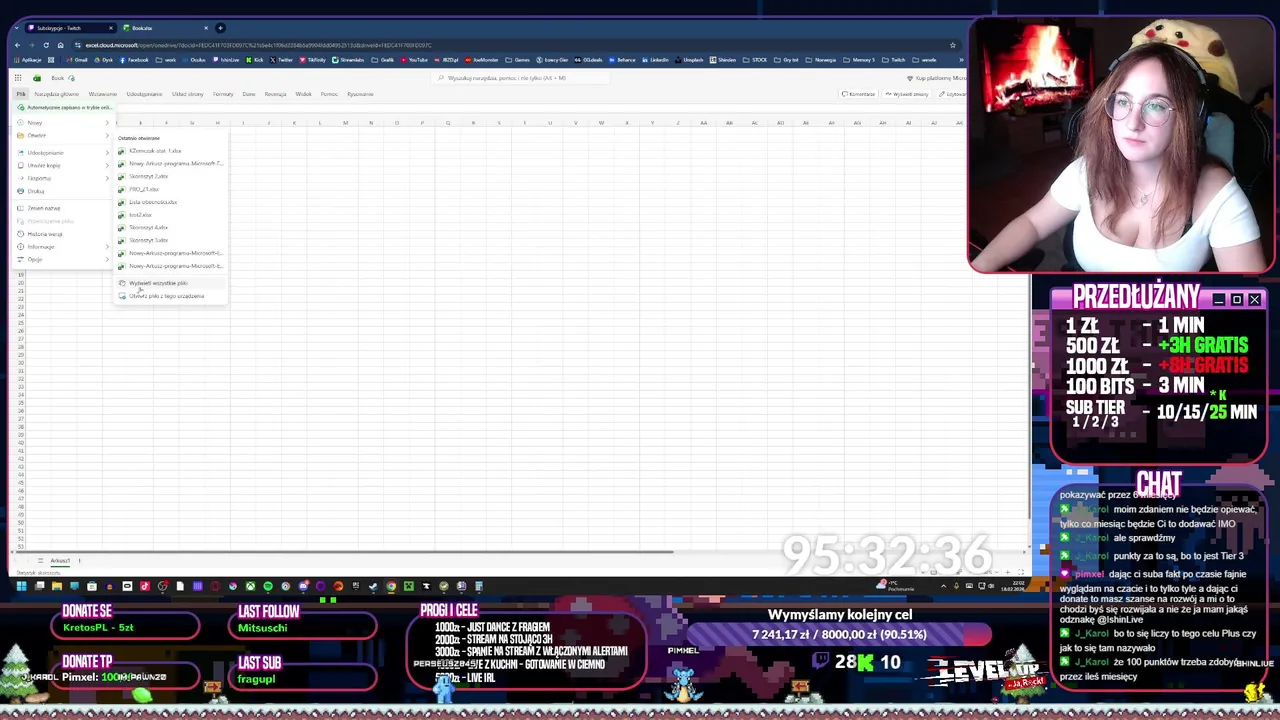Open the all sheets list icon
1280x720 pixels.
[x=40, y=561]
